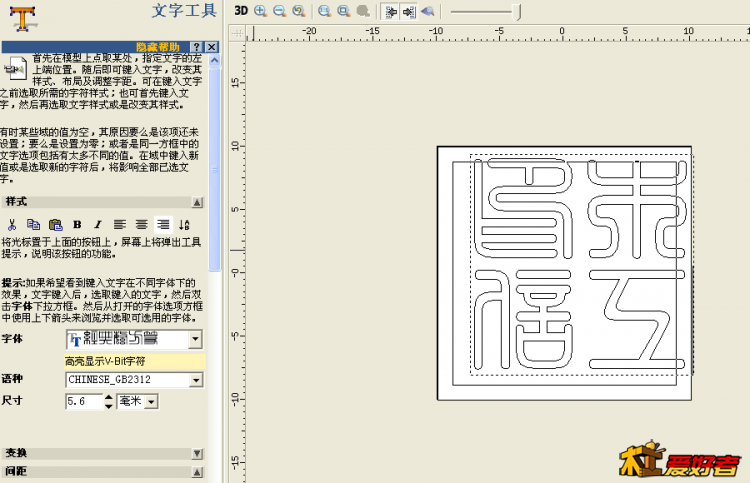Image resolution: width=750 pixels, height=483 pixels.
Task: Set zoom to 1:1 scale
Action: pyautogui.click(x=324, y=11)
